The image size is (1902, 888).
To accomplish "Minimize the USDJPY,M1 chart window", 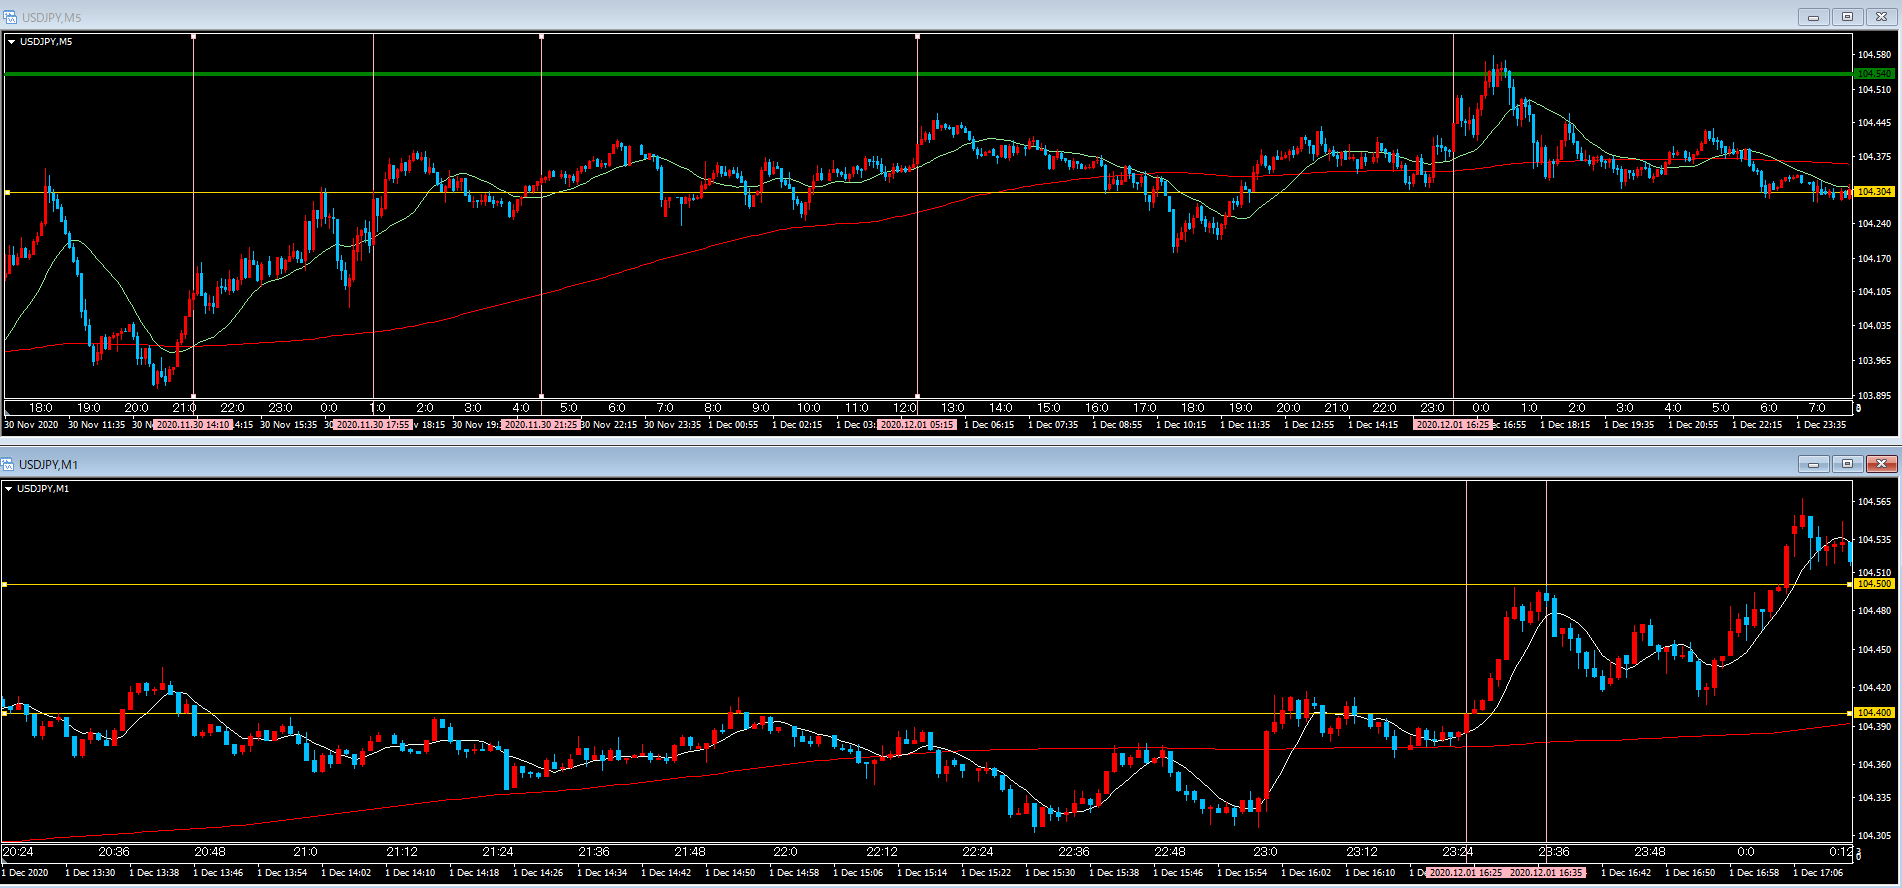I will tap(1813, 464).
